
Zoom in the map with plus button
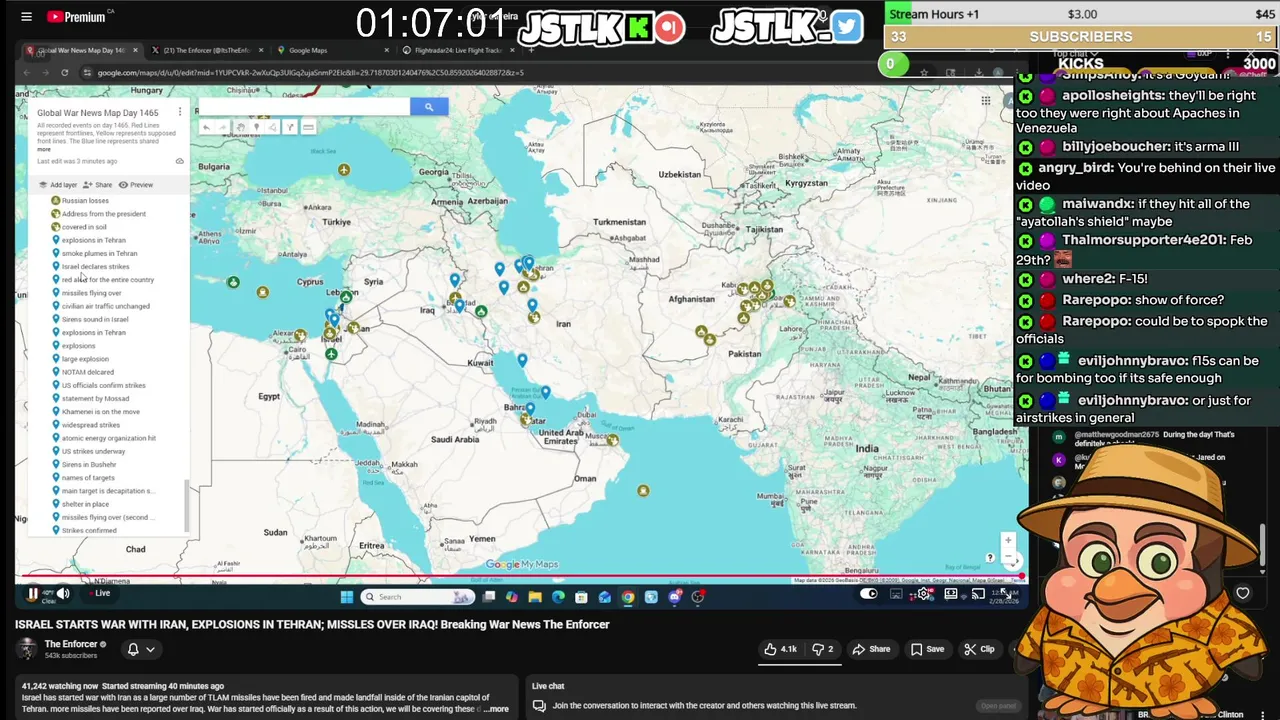[1008, 540]
